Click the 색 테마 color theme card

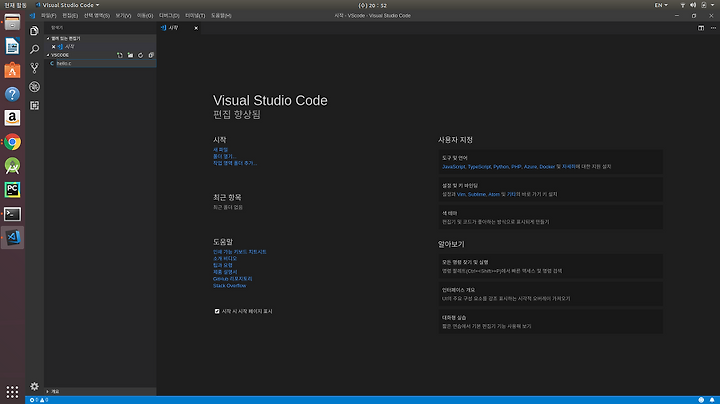[551, 217]
